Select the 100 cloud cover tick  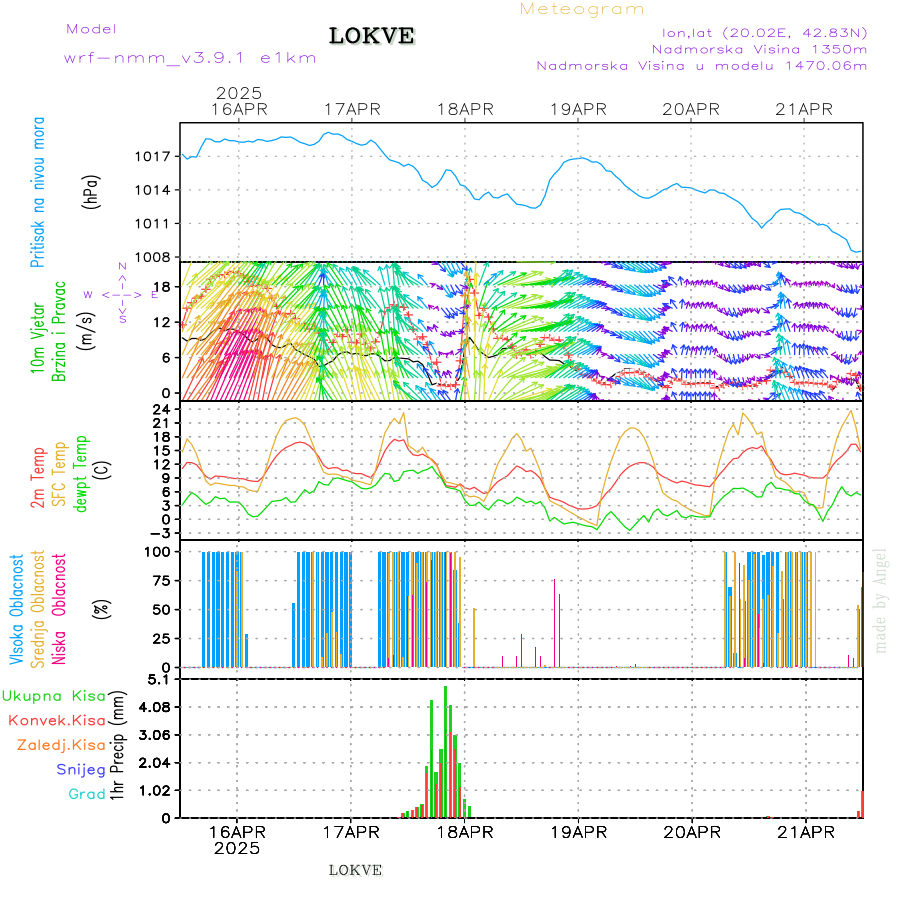(x=157, y=552)
